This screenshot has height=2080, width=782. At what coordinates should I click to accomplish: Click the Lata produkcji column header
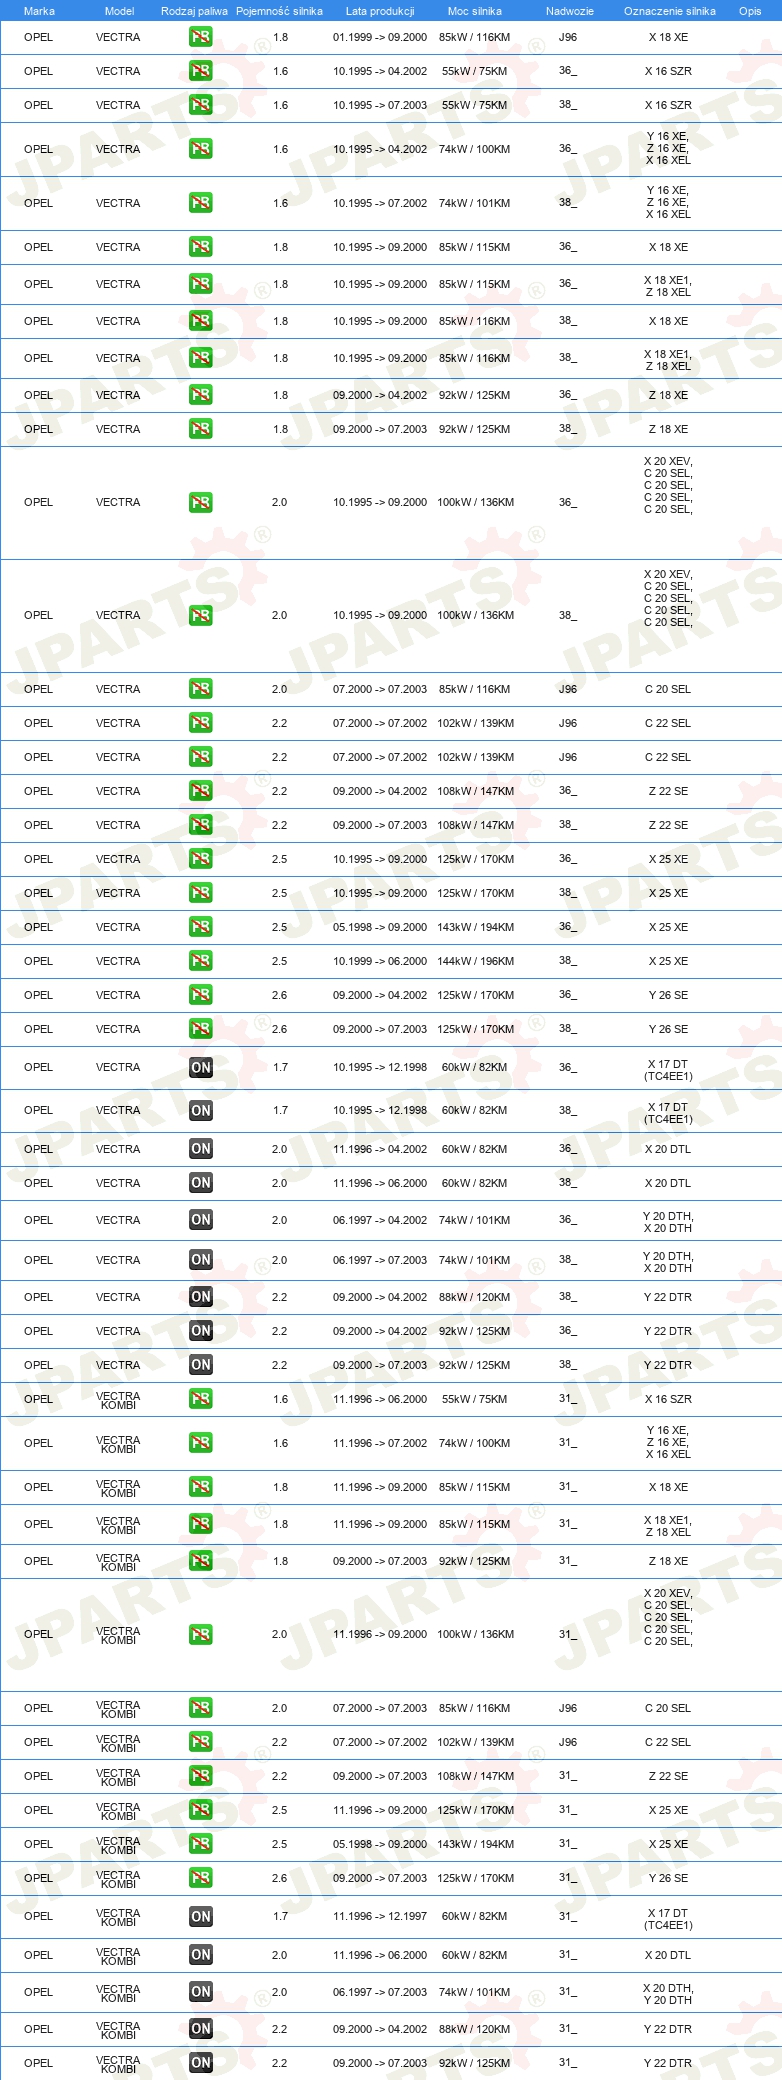tap(380, 11)
